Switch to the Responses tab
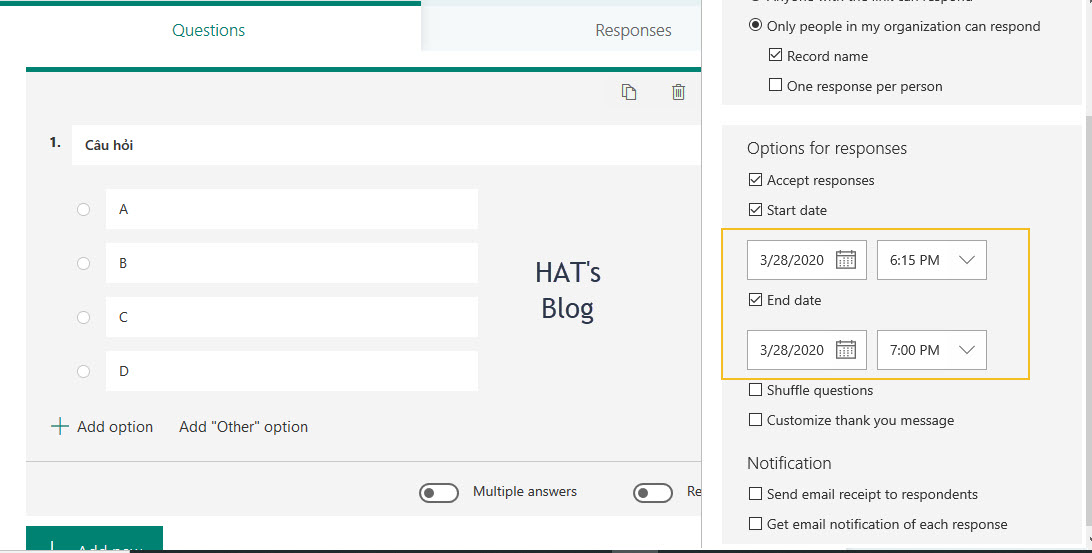The height and width of the screenshot is (553, 1092). [x=633, y=30]
